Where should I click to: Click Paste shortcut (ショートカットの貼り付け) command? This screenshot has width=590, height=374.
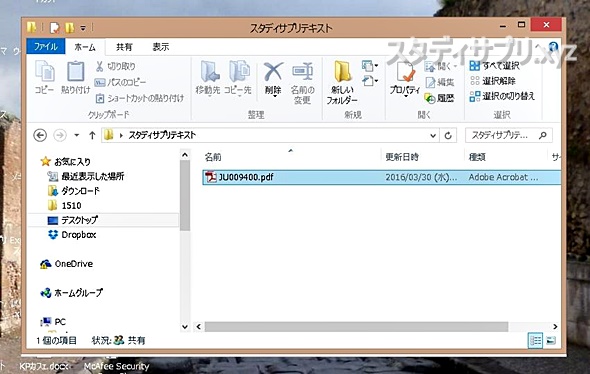click(140, 98)
